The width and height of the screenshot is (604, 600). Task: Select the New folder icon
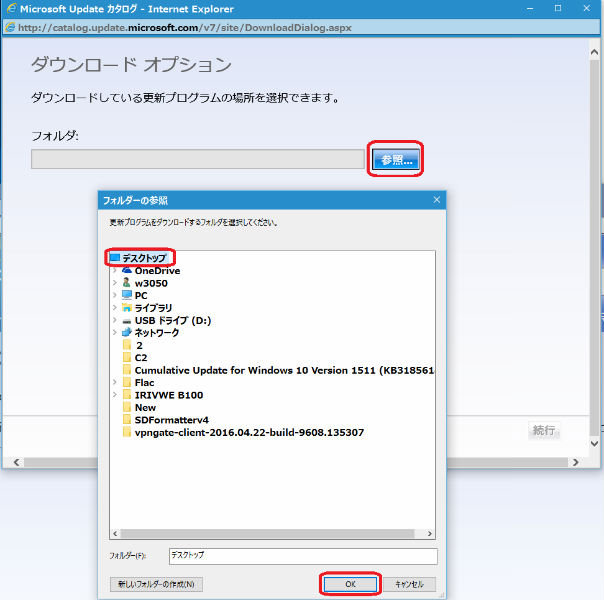click(127, 407)
